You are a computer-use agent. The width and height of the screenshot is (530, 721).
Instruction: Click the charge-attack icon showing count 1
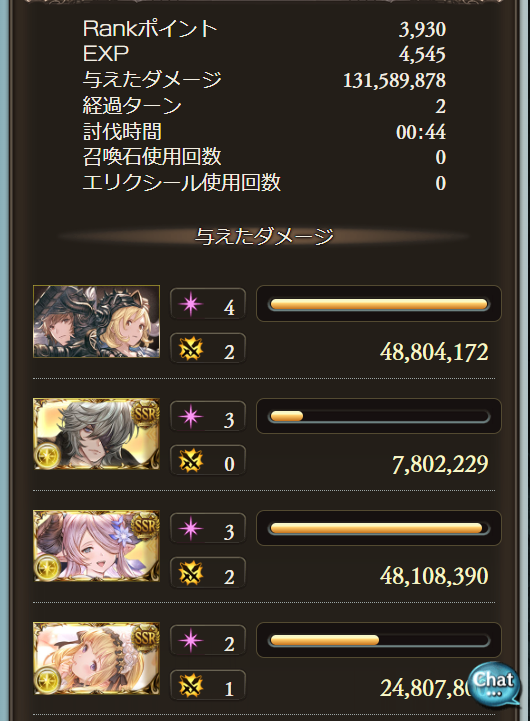tap(191, 686)
